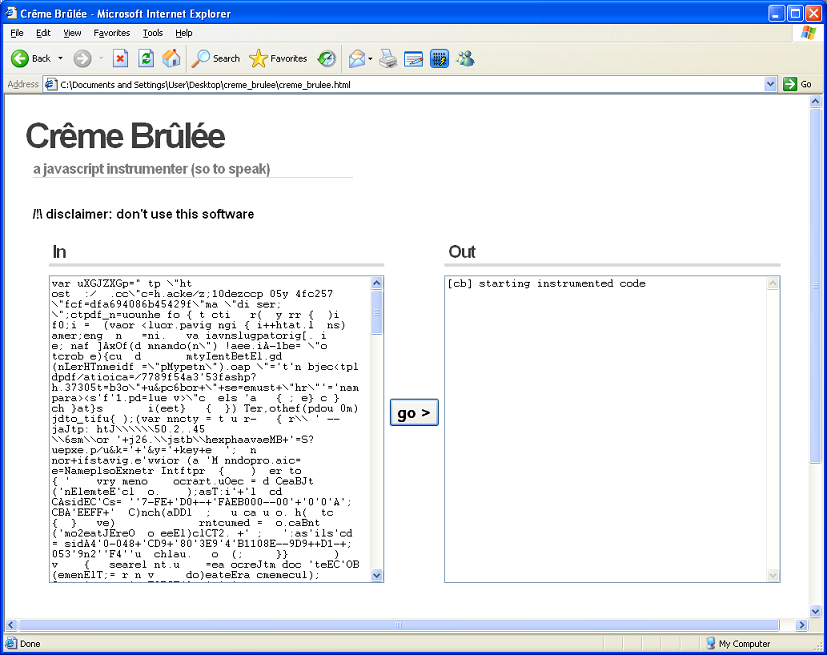Viewport: 827px width, 655px height.
Task: Click the "go >" button
Action: click(414, 412)
